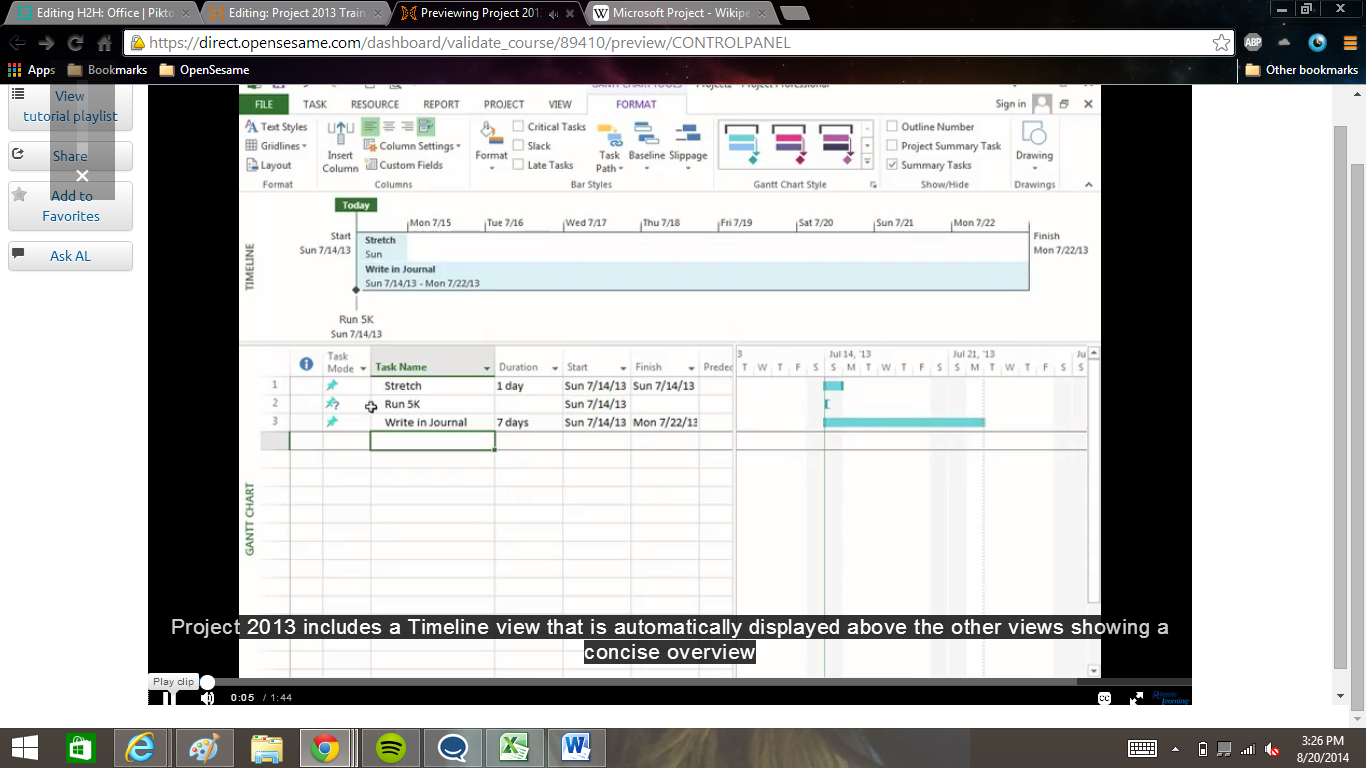Switch to REPORT ribbon tab
The height and width of the screenshot is (768, 1366).
pyautogui.click(x=441, y=104)
